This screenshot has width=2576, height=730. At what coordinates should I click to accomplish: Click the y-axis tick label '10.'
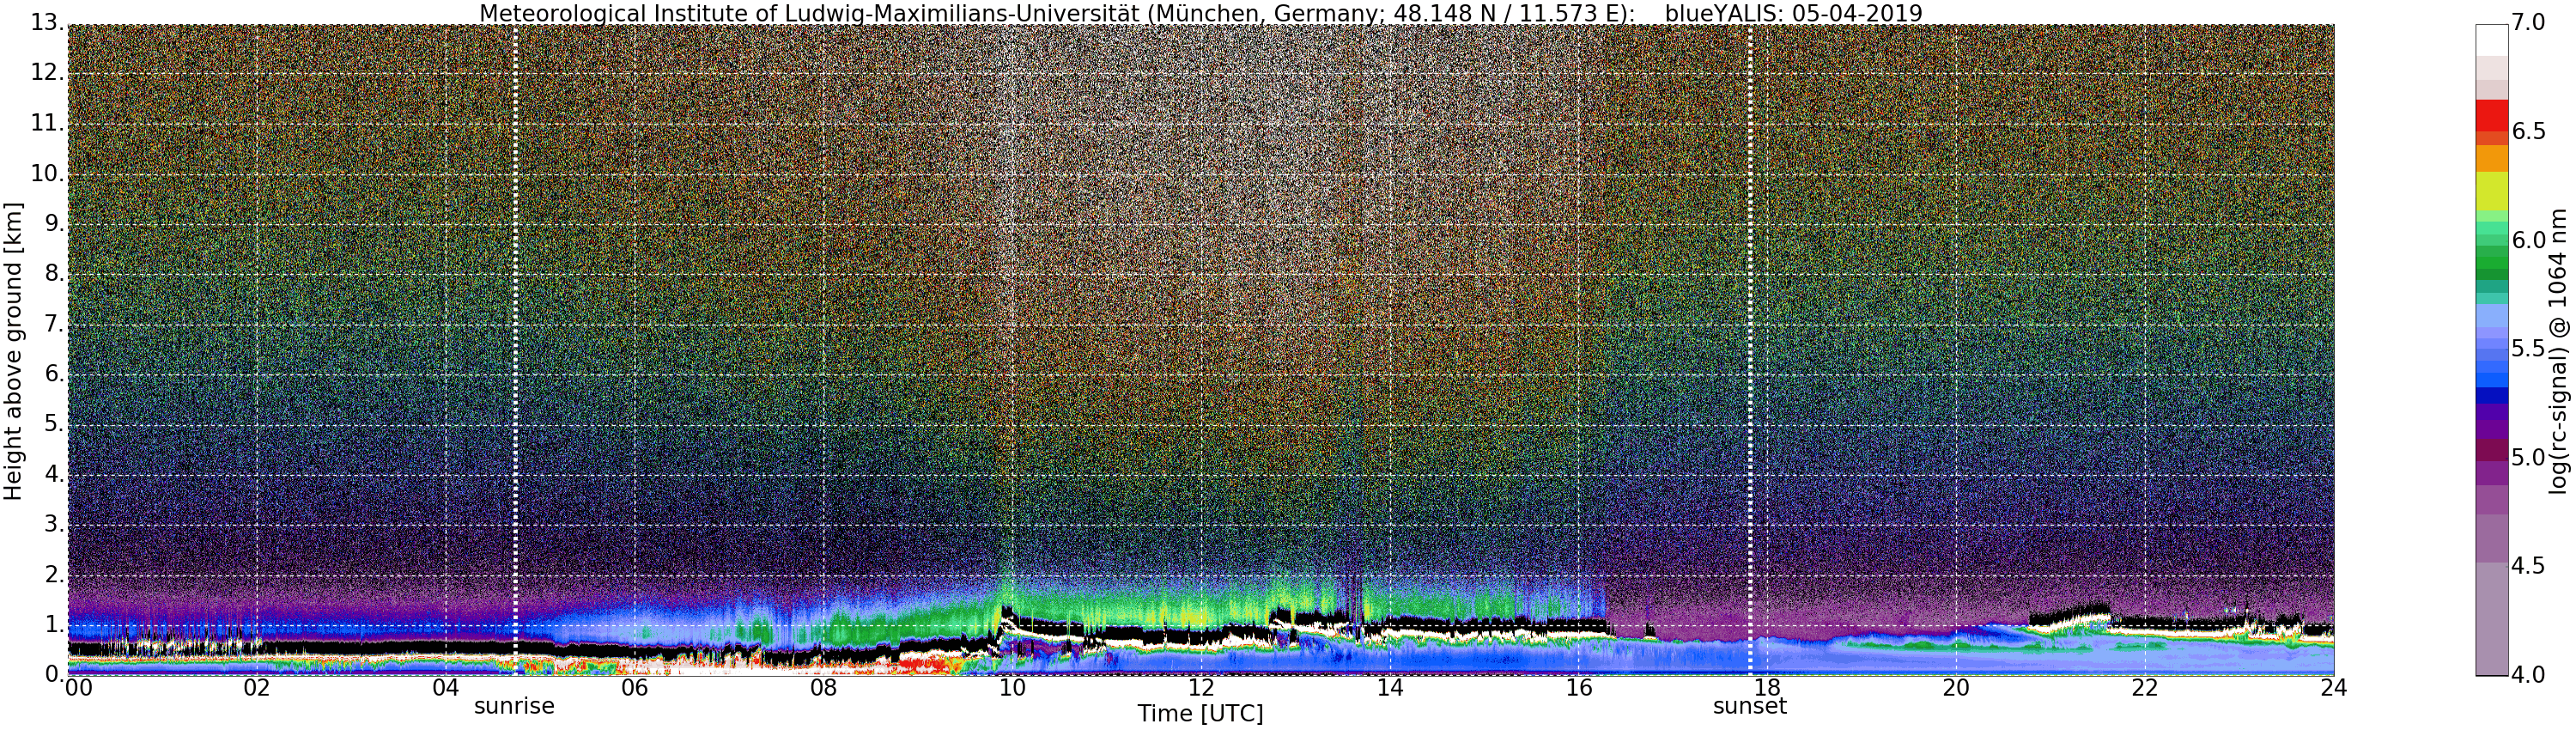47,173
